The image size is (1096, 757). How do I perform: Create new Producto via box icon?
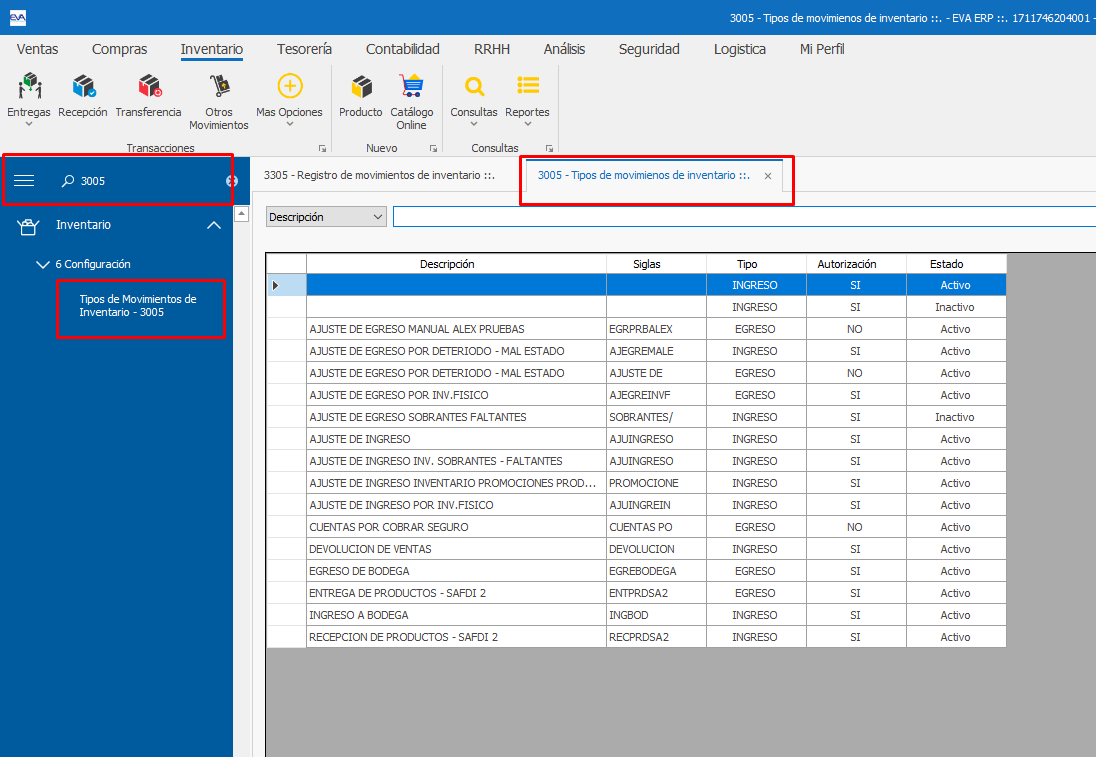pyautogui.click(x=360, y=87)
